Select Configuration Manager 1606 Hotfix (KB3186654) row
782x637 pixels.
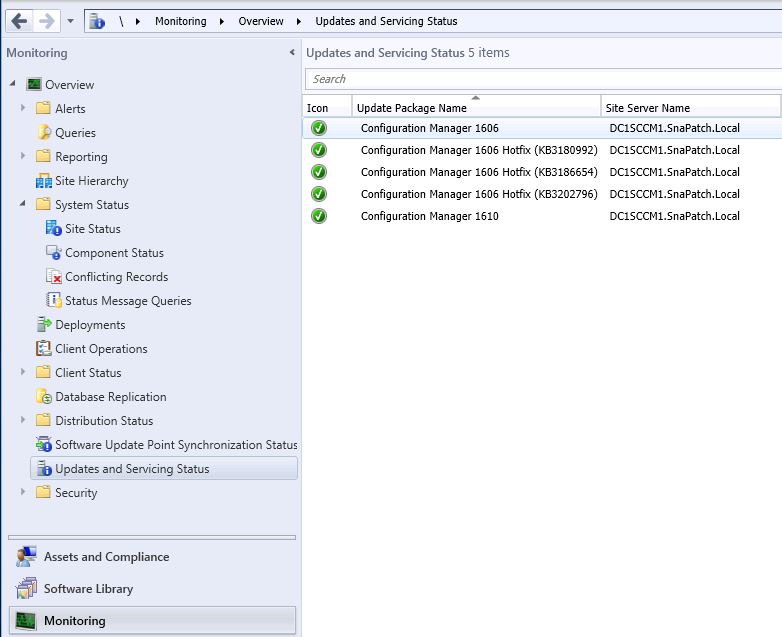tap(542, 172)
